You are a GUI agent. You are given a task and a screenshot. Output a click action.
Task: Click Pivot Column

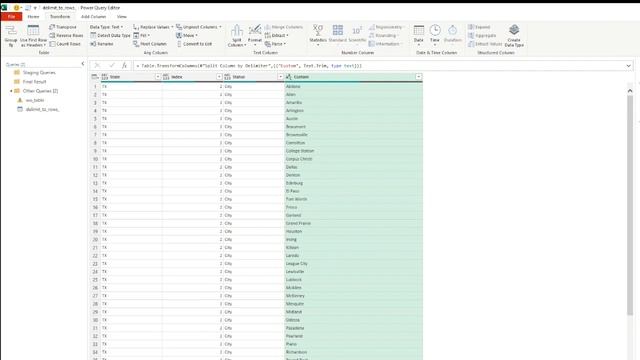pos(150,44)
